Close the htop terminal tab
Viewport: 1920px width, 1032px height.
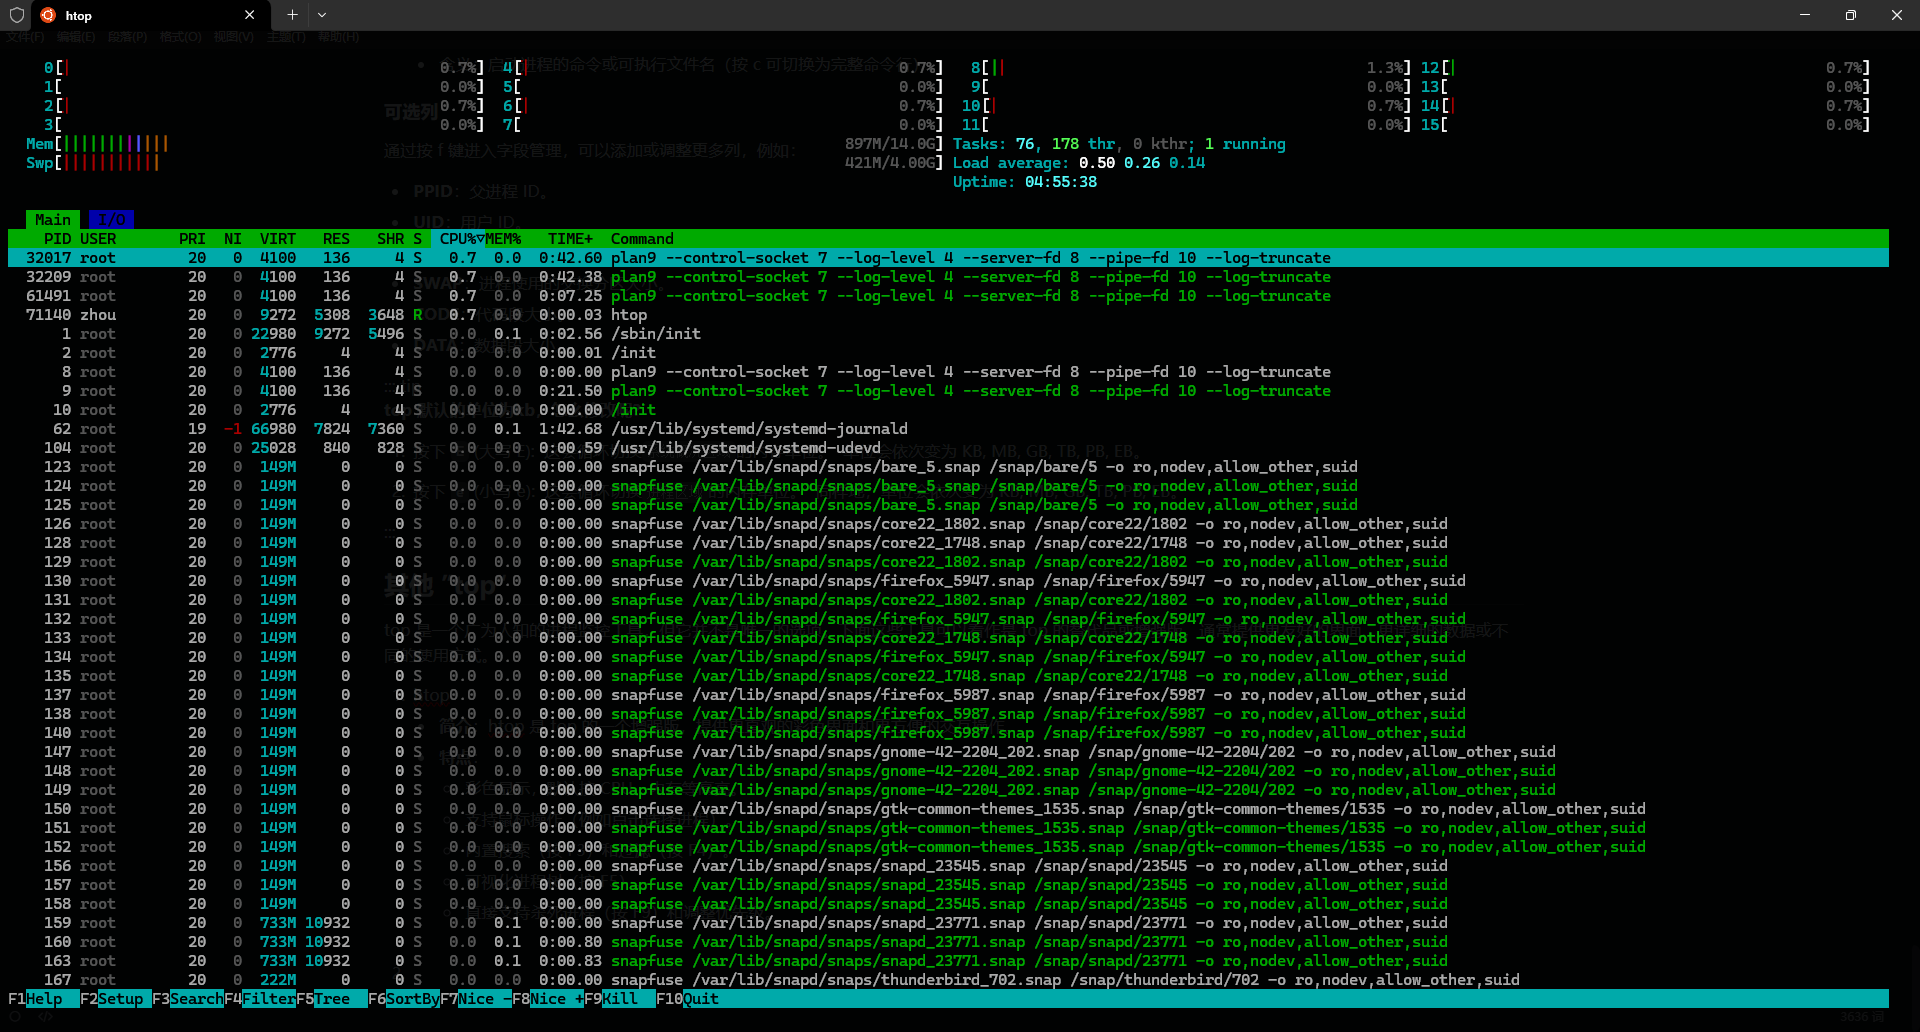pos(249,15)
